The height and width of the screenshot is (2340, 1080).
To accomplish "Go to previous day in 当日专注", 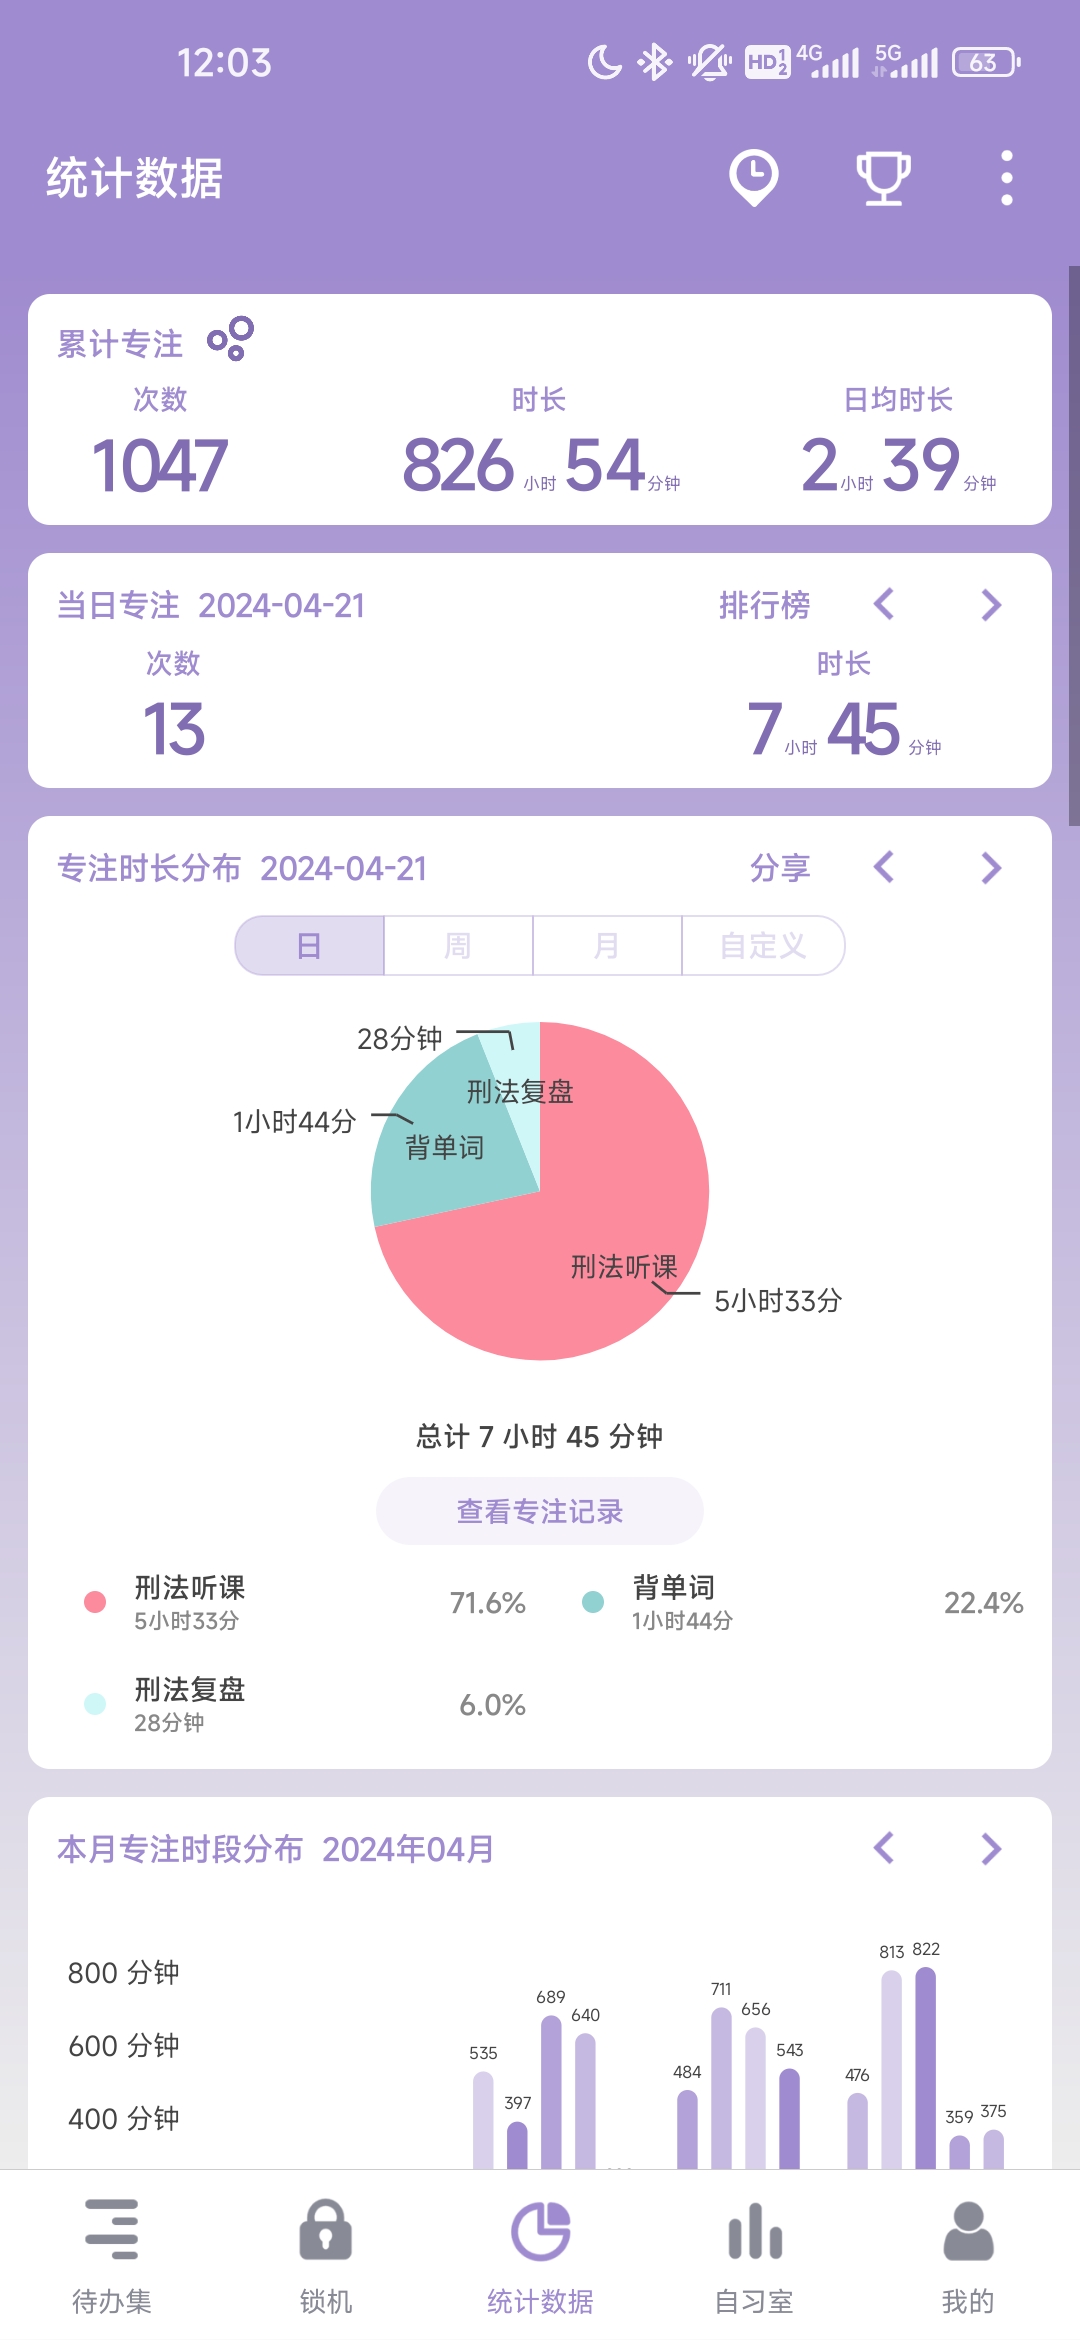I will click(884, 605).
